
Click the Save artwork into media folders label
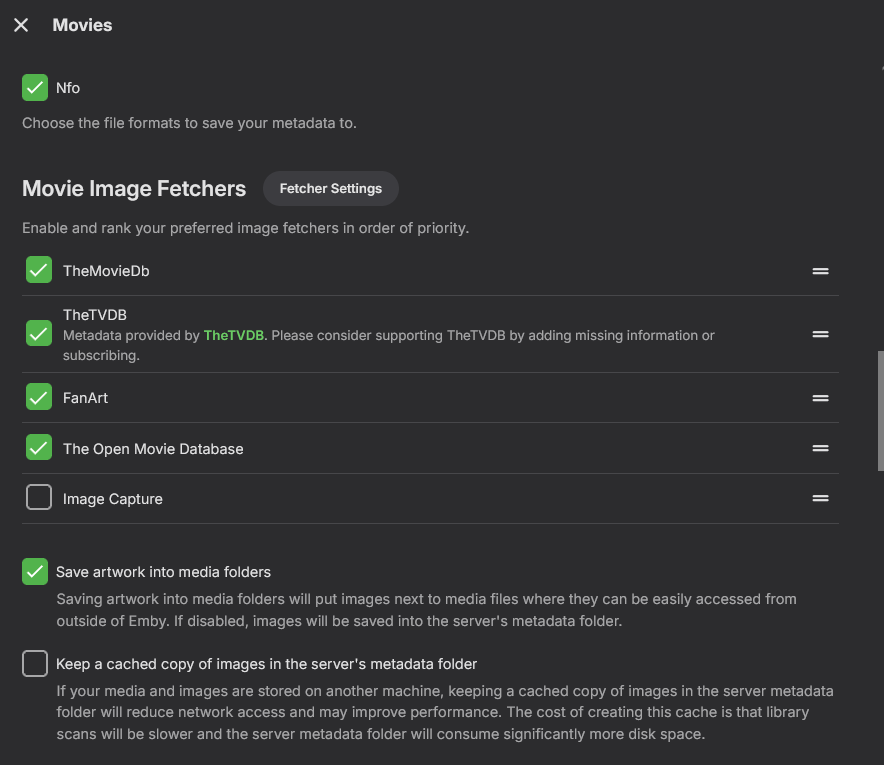coord(163,572)
